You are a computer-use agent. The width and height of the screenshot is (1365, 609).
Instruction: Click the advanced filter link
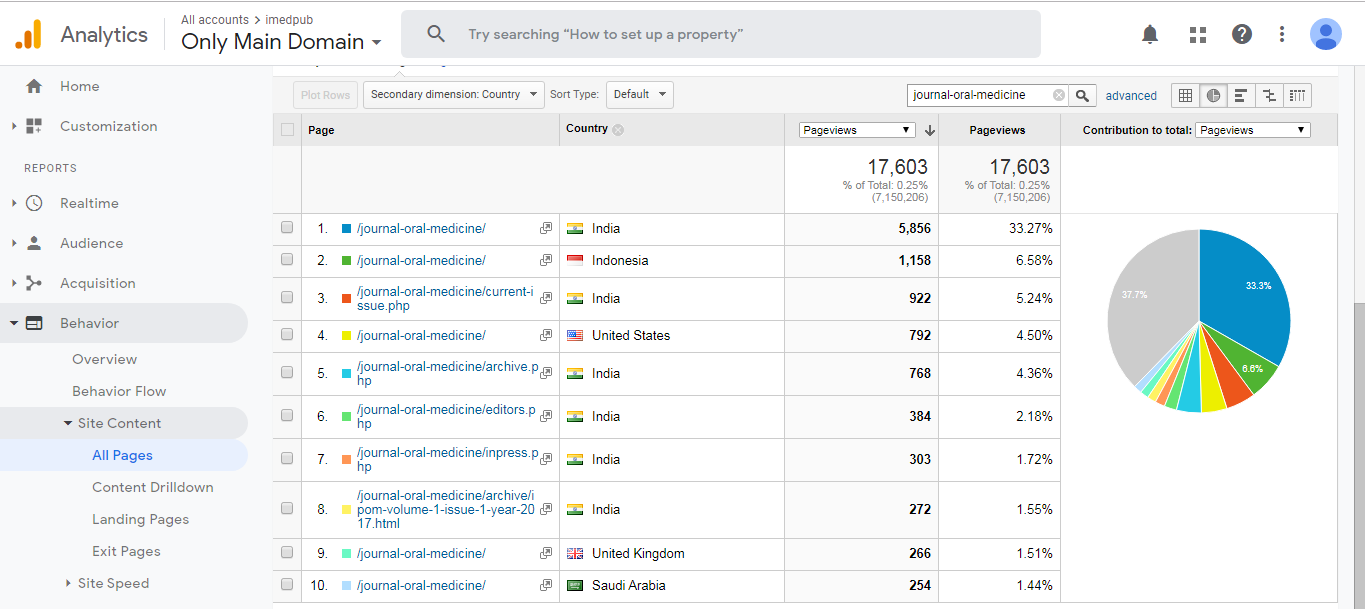pyautogui.click(x=1131, y=96)
